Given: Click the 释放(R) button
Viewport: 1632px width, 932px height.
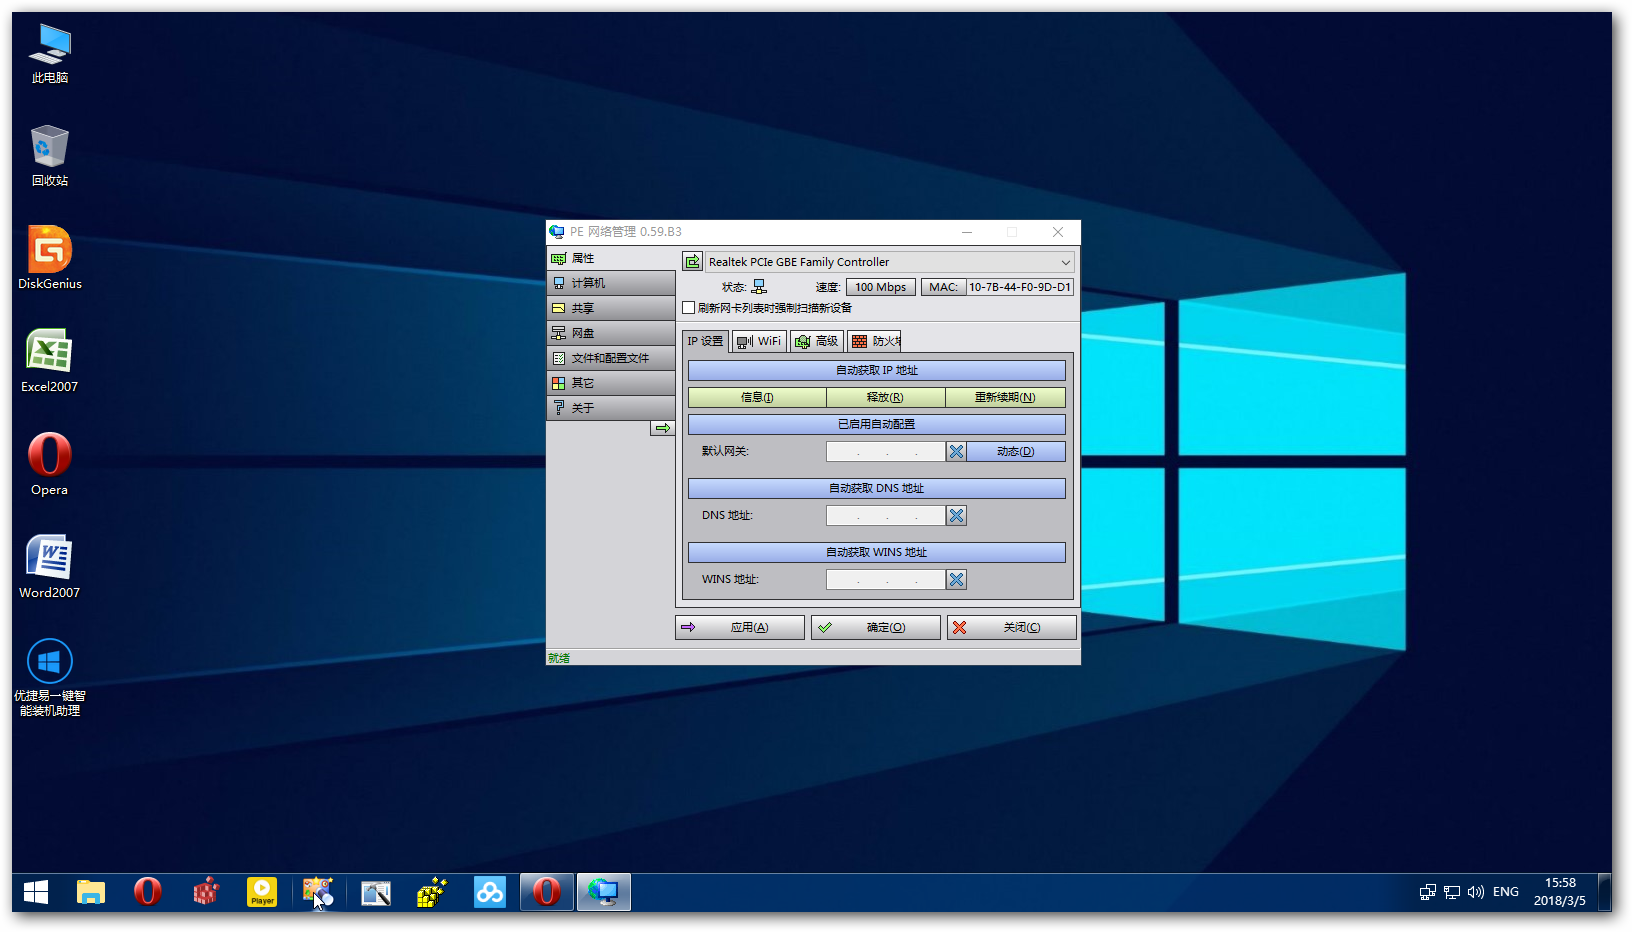Looking at the screenshot, I should (885, 397).
